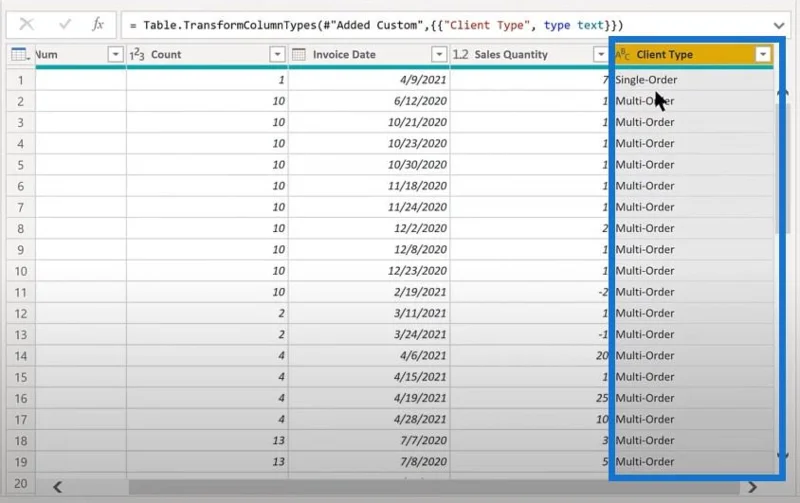The height and width of the screenshot is (503, 800).
Task: Click the 6/12/2020 invoice date cell
Action: (x=369, y=101)
